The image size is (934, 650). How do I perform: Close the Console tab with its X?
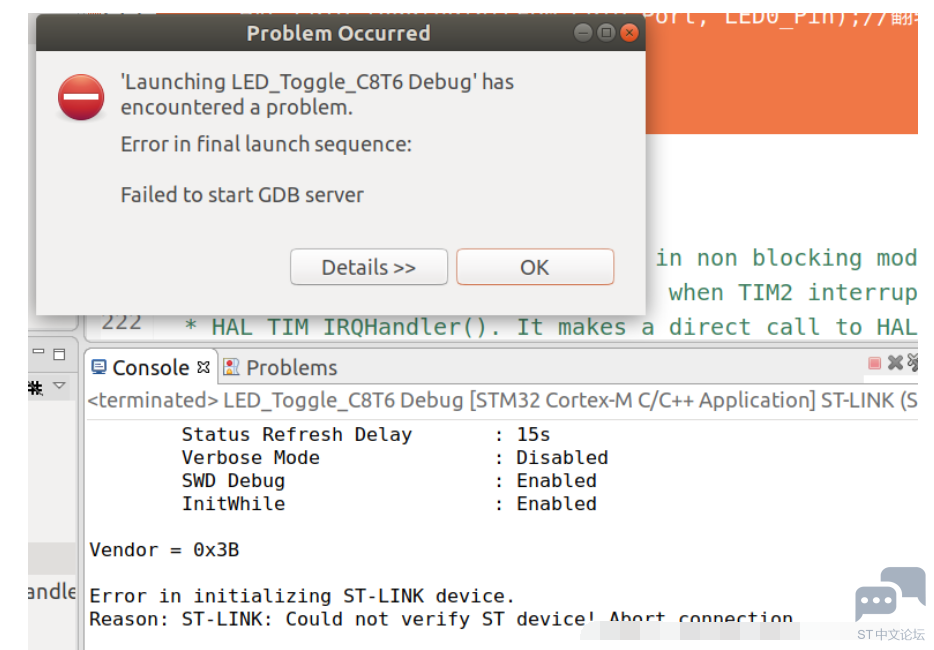coord(203,367)
